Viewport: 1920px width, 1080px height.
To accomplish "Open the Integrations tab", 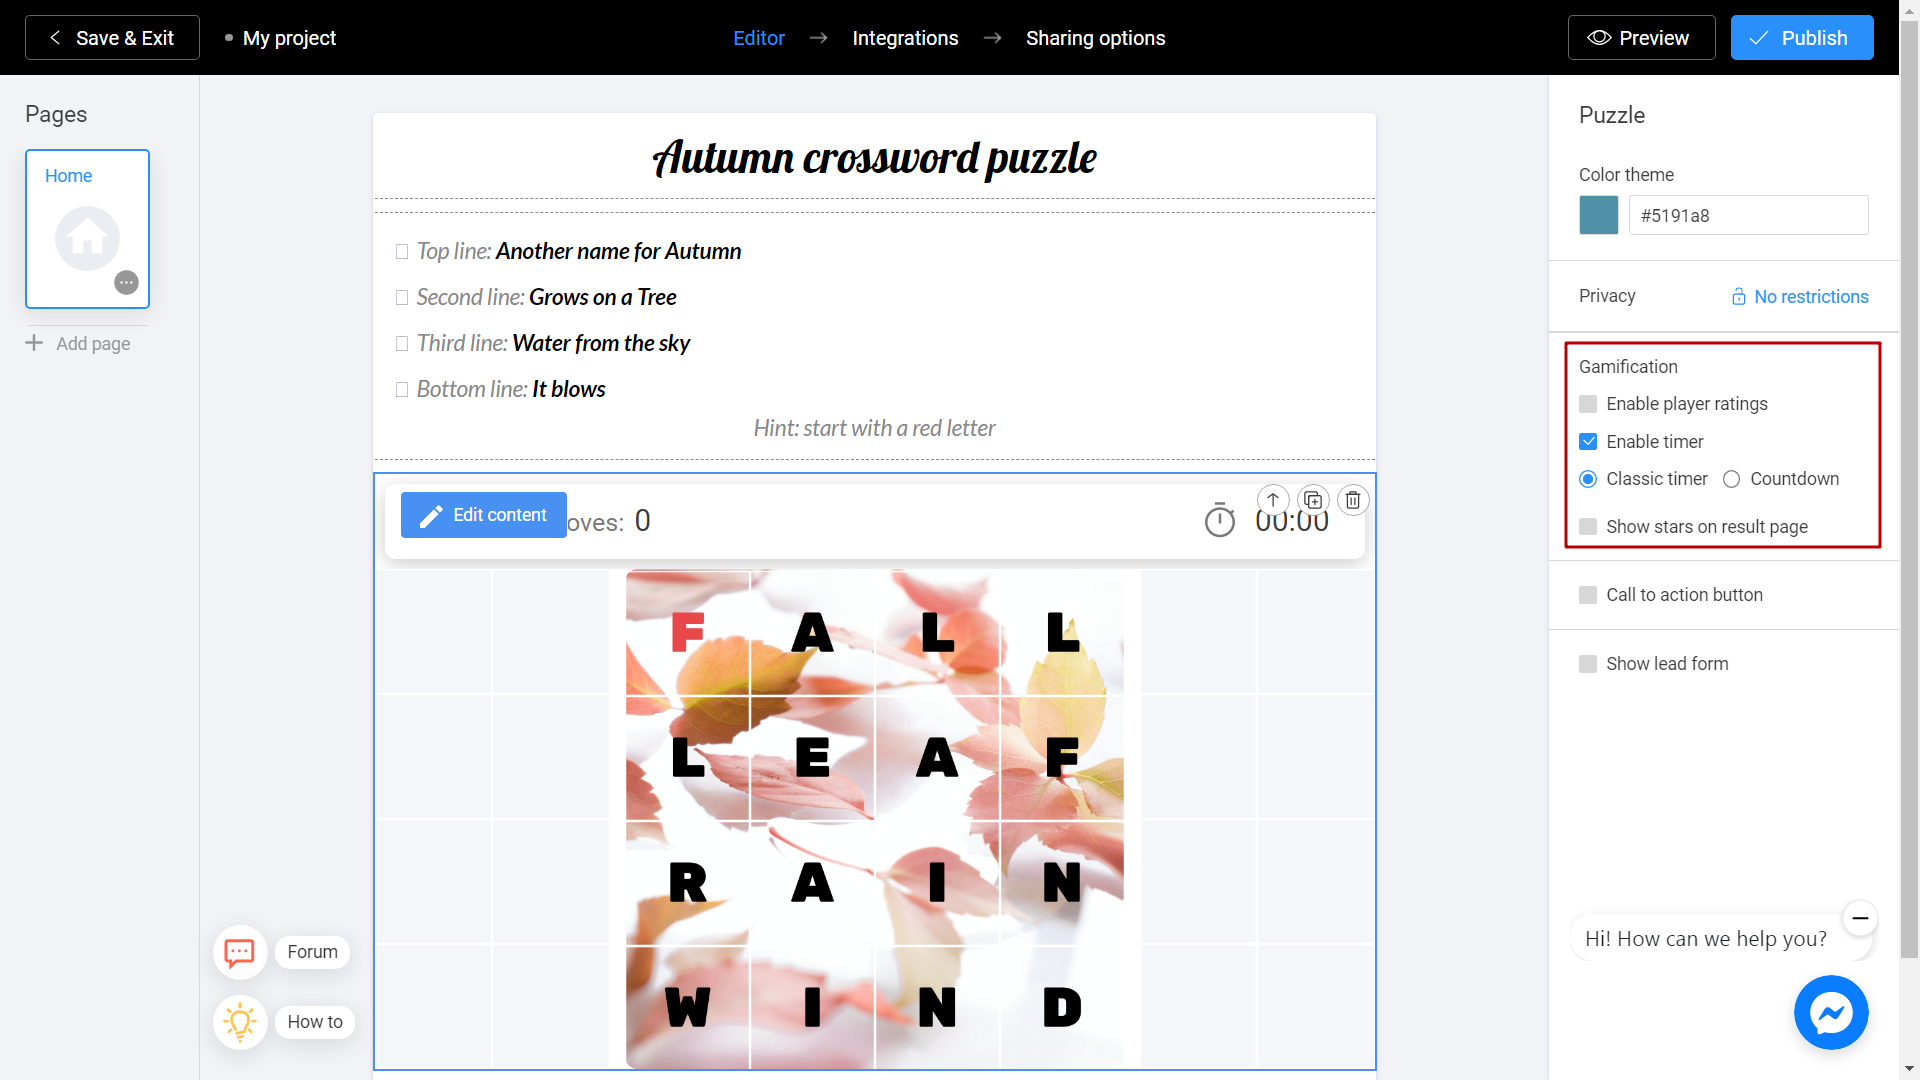I will [905, 38].
